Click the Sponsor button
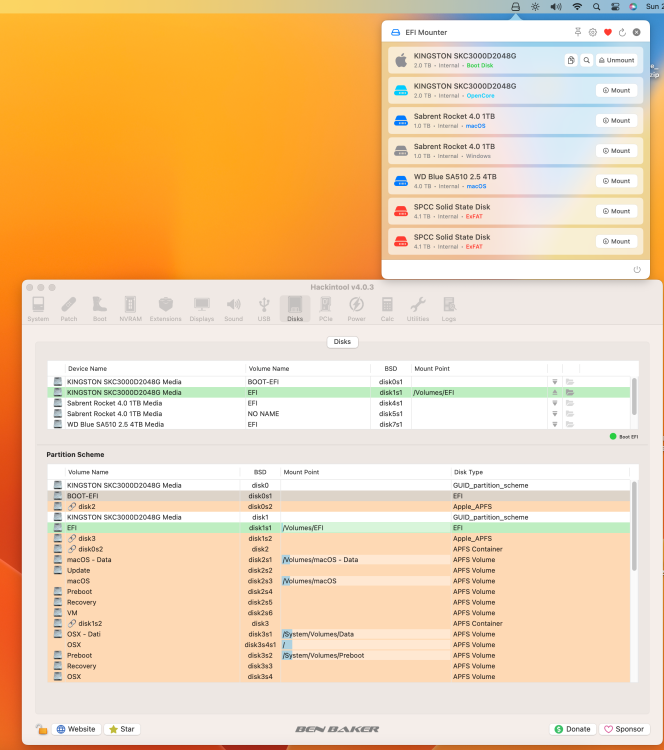This screenshot has height=750, width=664. [624, 729]
